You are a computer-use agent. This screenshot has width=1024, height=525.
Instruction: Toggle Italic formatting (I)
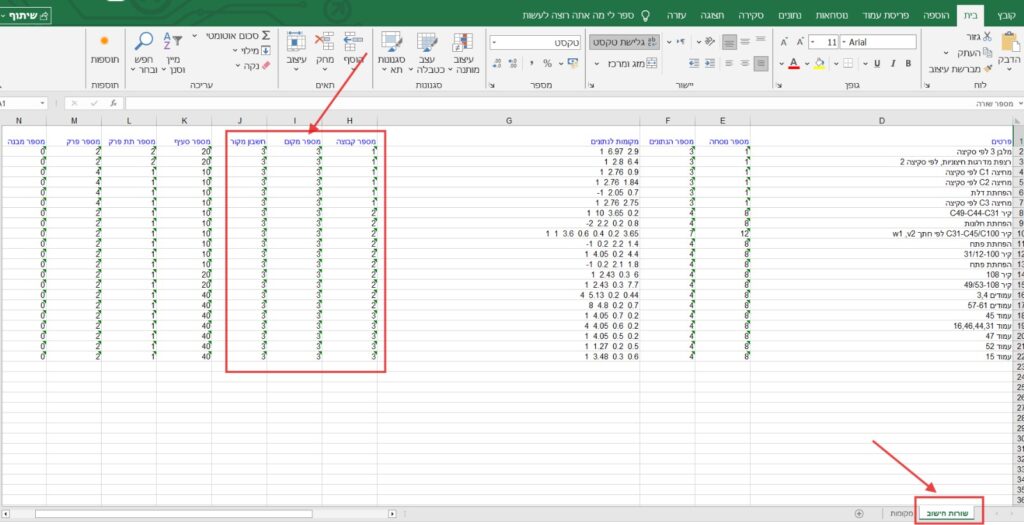click(893, 64)
